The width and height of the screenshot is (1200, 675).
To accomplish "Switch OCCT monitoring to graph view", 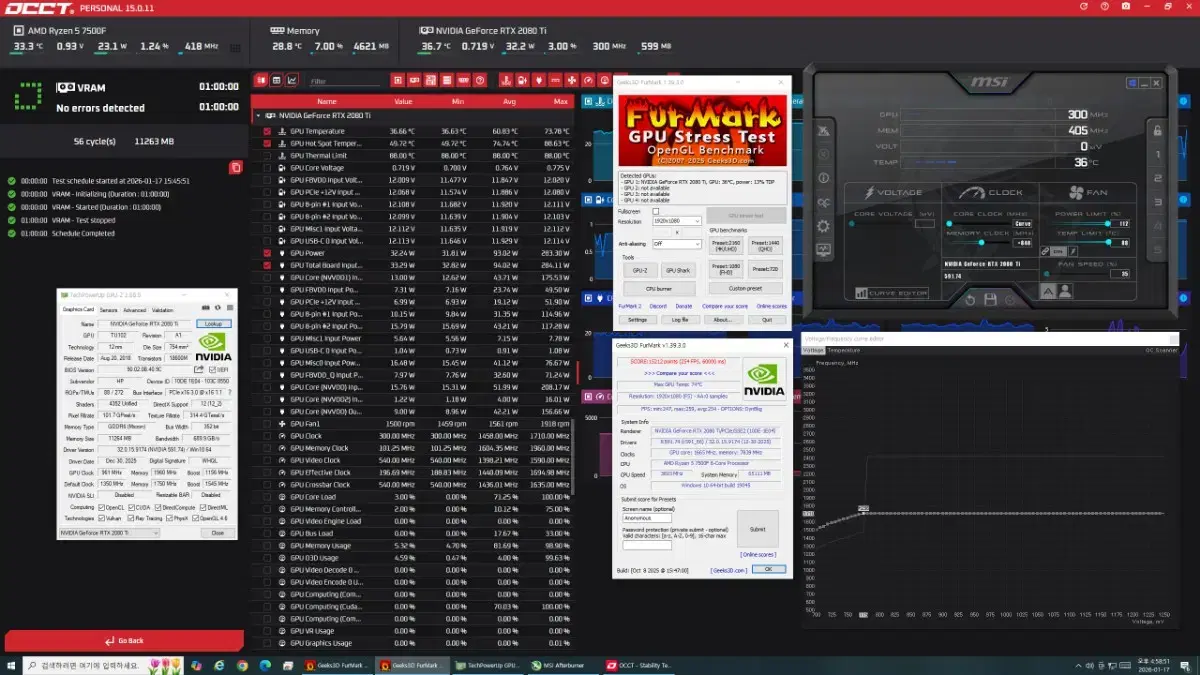I will click(291, 80).
